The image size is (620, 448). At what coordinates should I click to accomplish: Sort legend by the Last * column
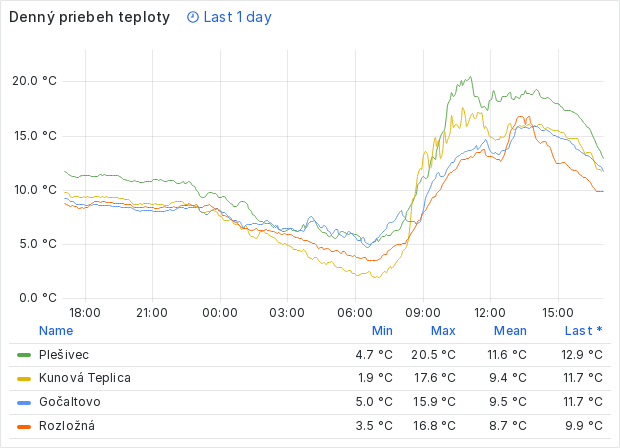tap(583, 330)
